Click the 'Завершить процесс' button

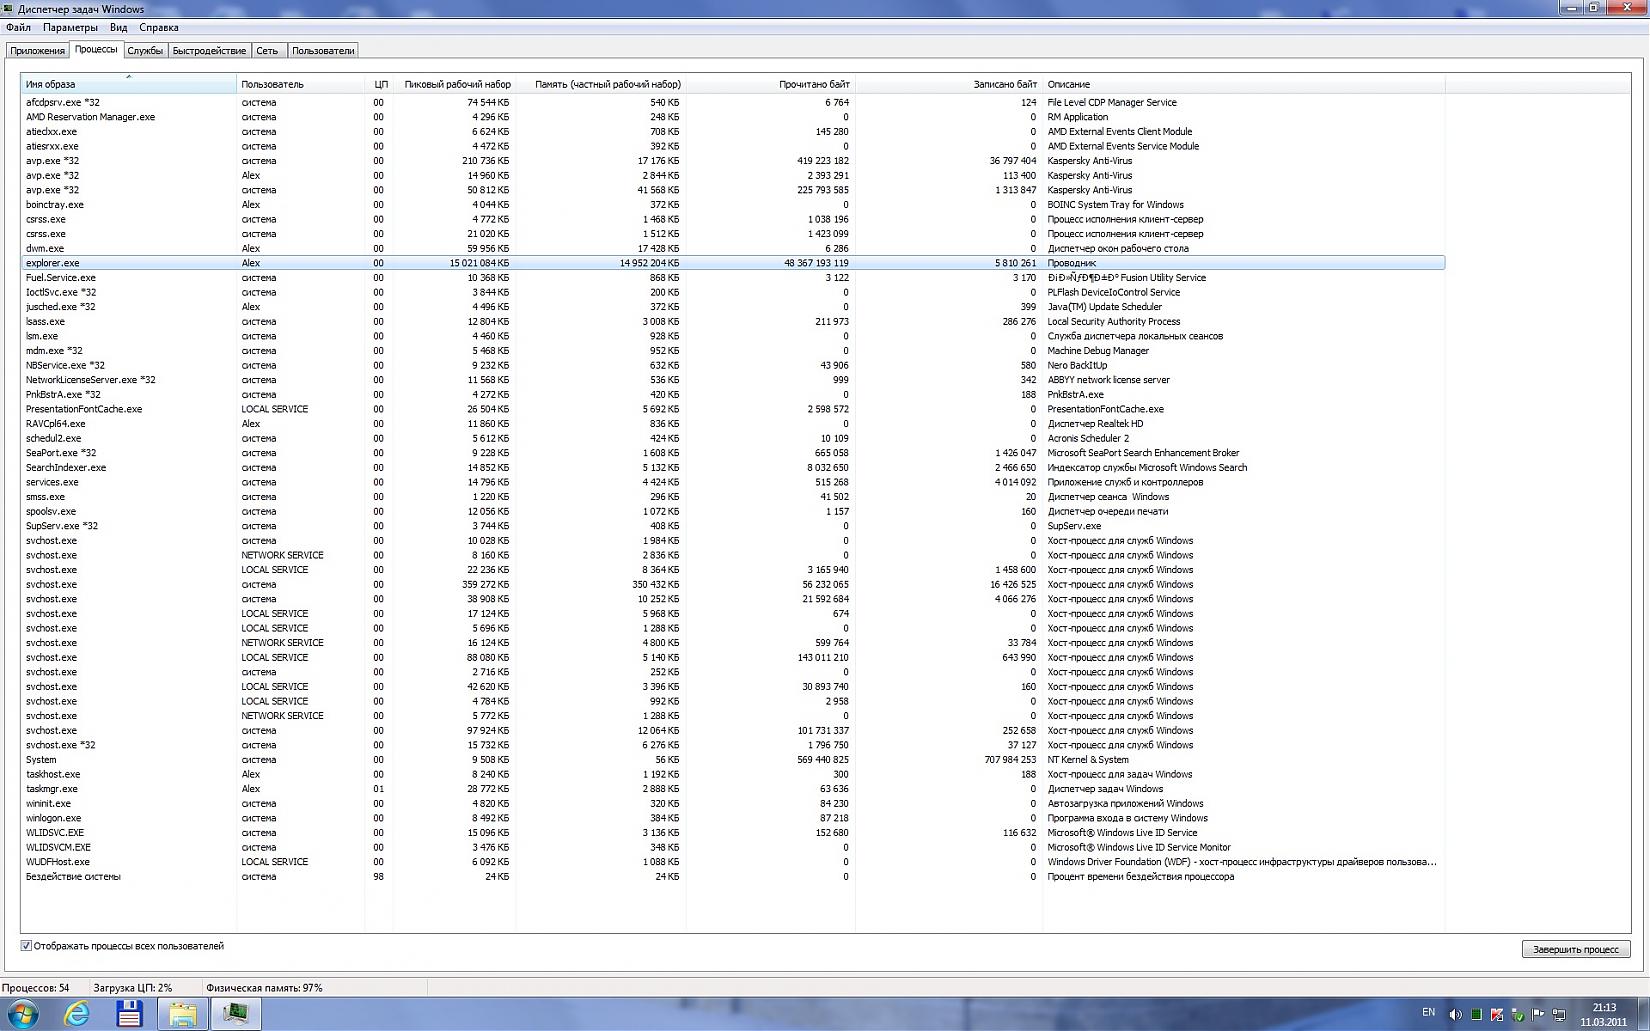(1576, 949)
